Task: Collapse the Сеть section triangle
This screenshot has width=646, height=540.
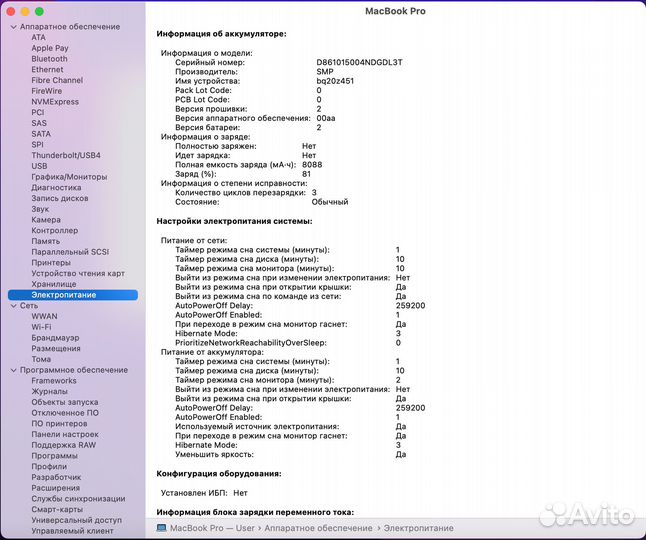Action: (x=13, y=306)
